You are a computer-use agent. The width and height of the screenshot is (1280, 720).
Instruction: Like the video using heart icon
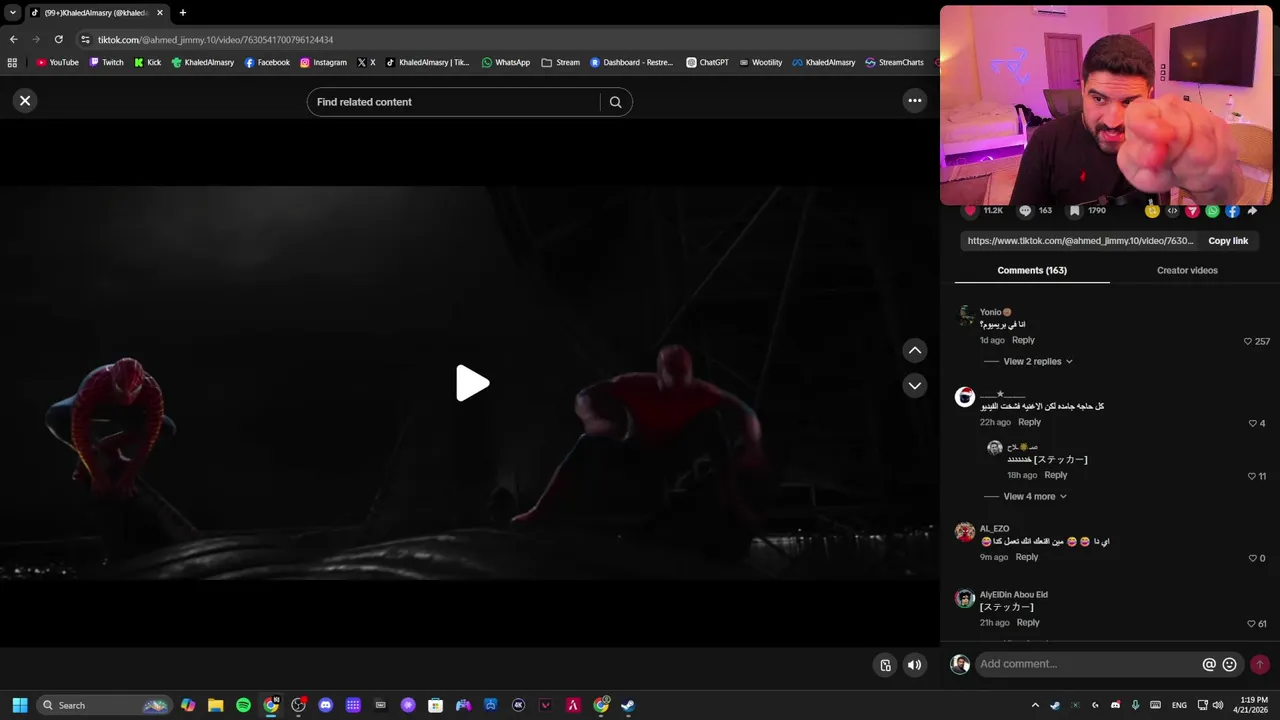point(969,211)
